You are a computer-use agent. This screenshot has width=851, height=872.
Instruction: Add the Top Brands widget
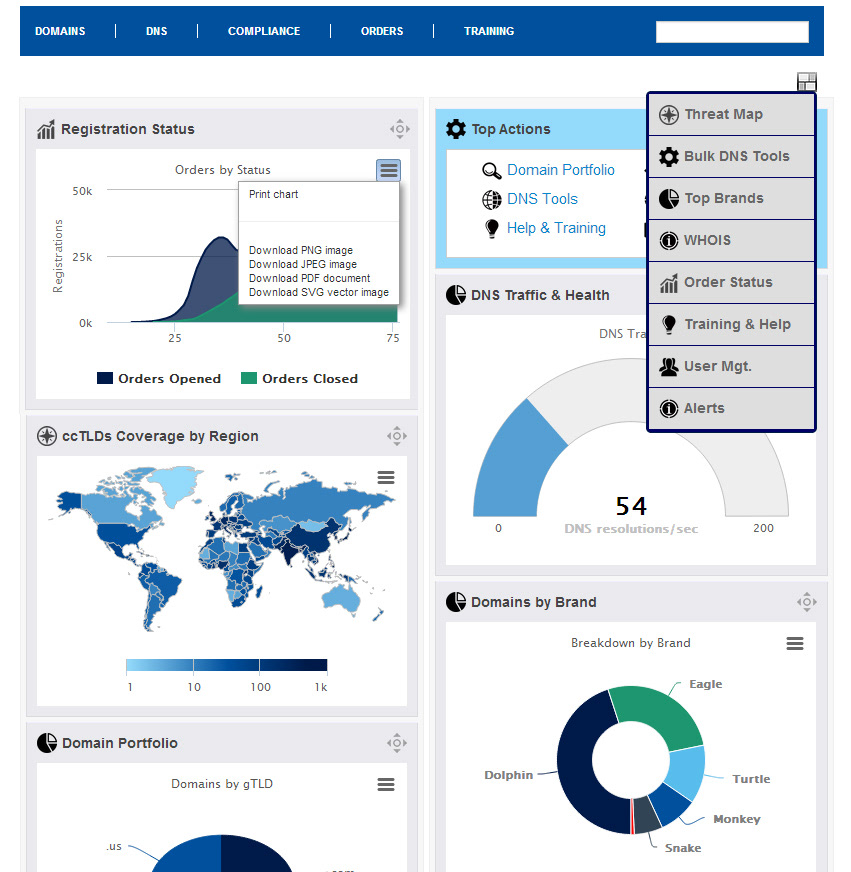pyautogui.click(x=731, y=199)
